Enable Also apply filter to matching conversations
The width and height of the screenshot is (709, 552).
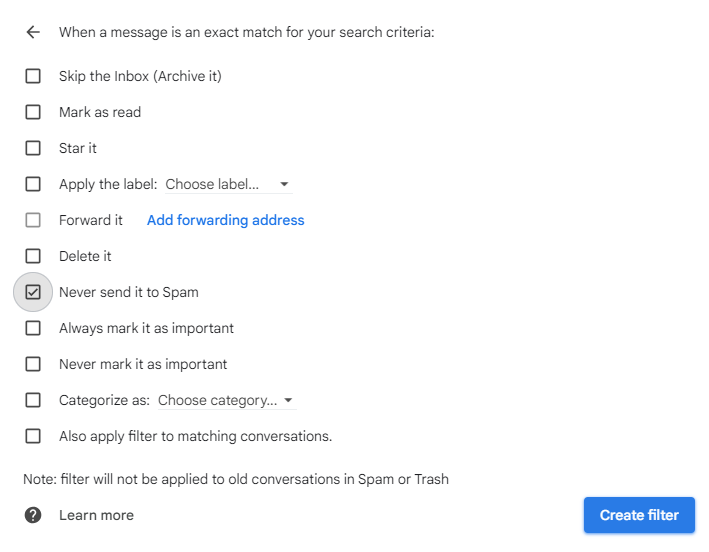pyautogui.click(x=33, y=436)
